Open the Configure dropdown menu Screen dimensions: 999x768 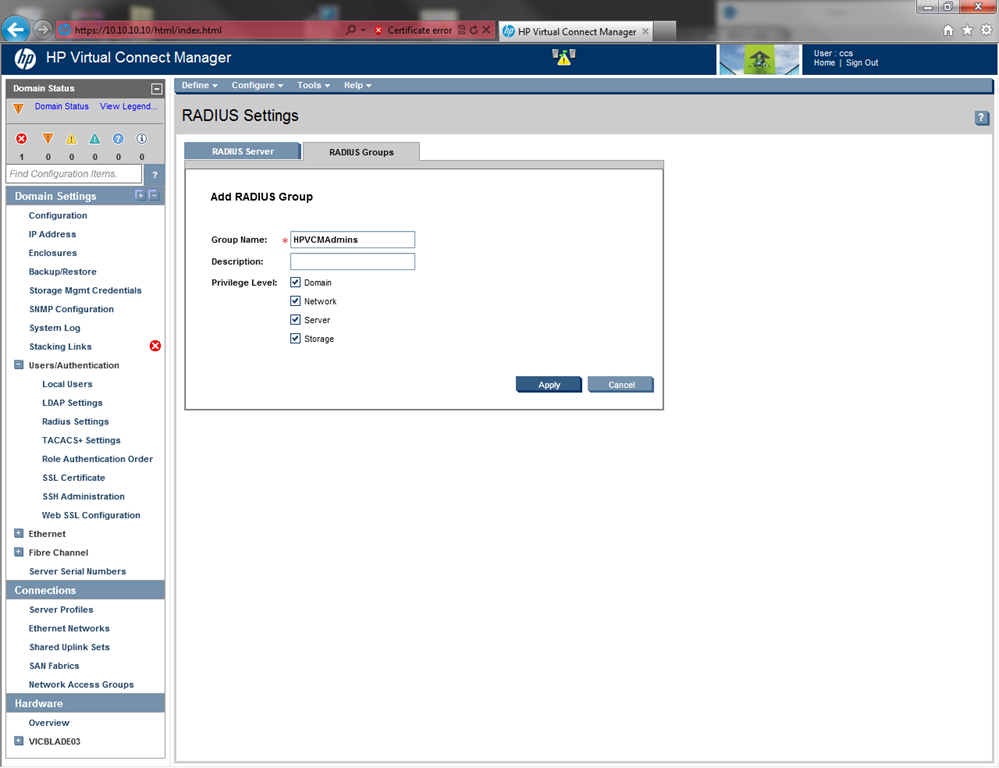pyautogui.click(x=257, y=85)
